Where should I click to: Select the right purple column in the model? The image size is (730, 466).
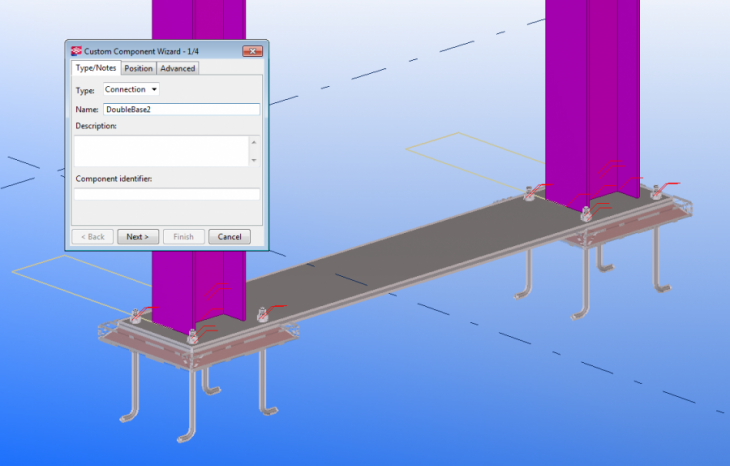click(595, 100)
